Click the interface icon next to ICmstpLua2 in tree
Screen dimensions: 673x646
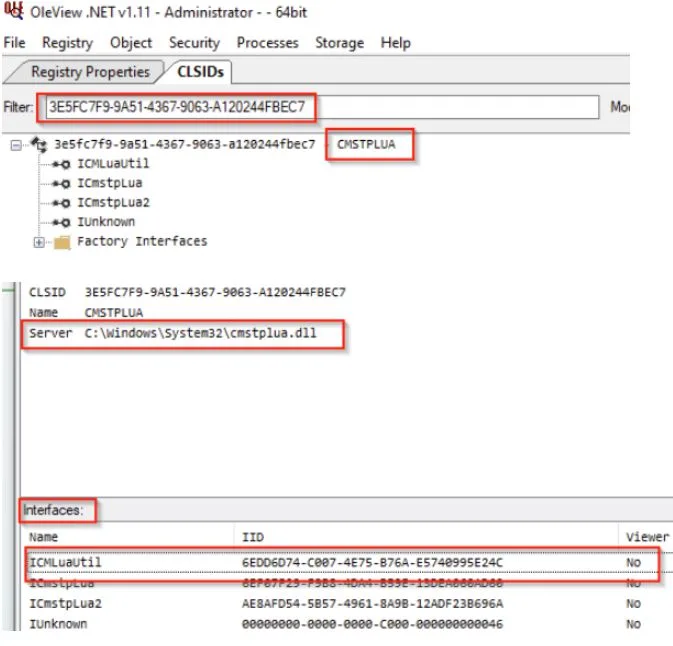tap(61, 203)
